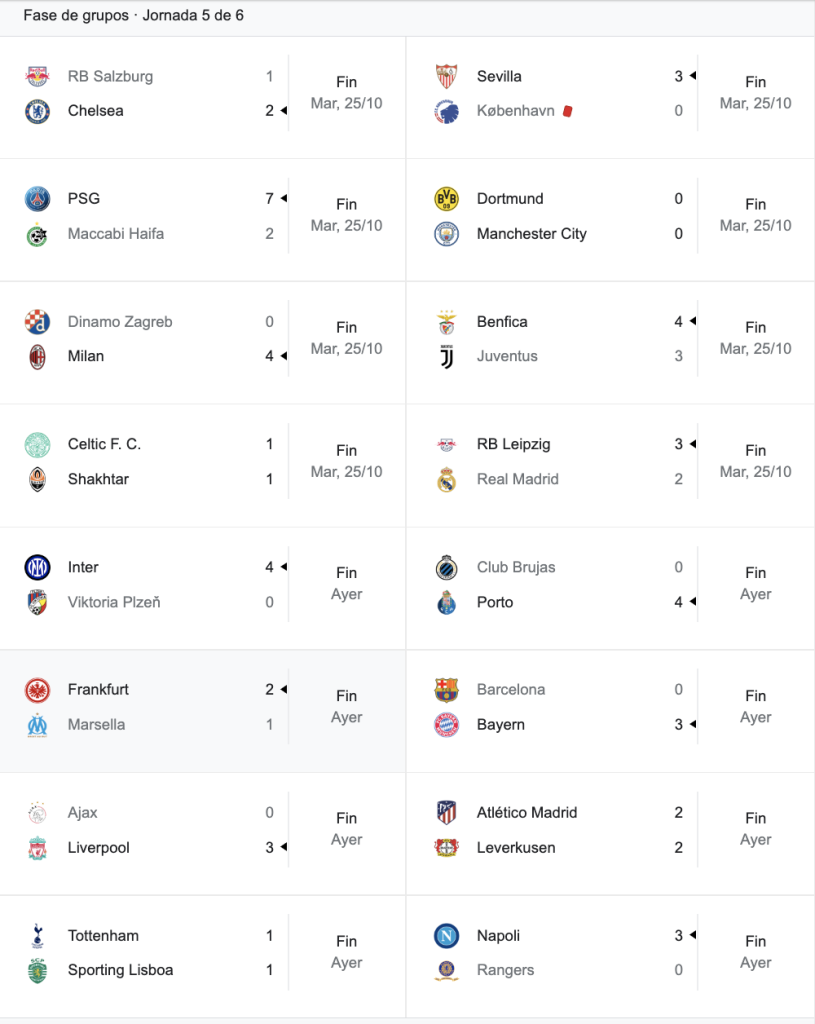
Task: Click the Real Madrid crest
Action: 447,479
